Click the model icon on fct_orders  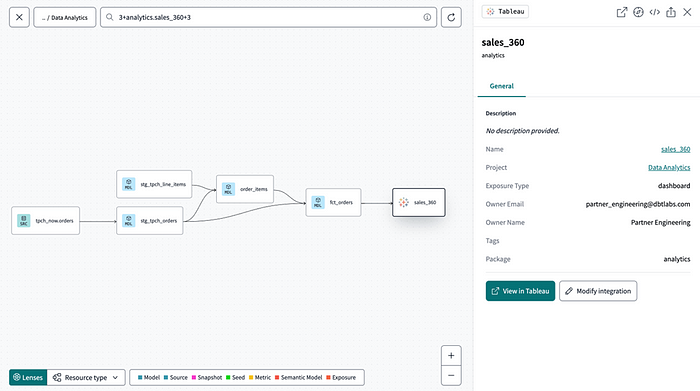tap(318, 202)
